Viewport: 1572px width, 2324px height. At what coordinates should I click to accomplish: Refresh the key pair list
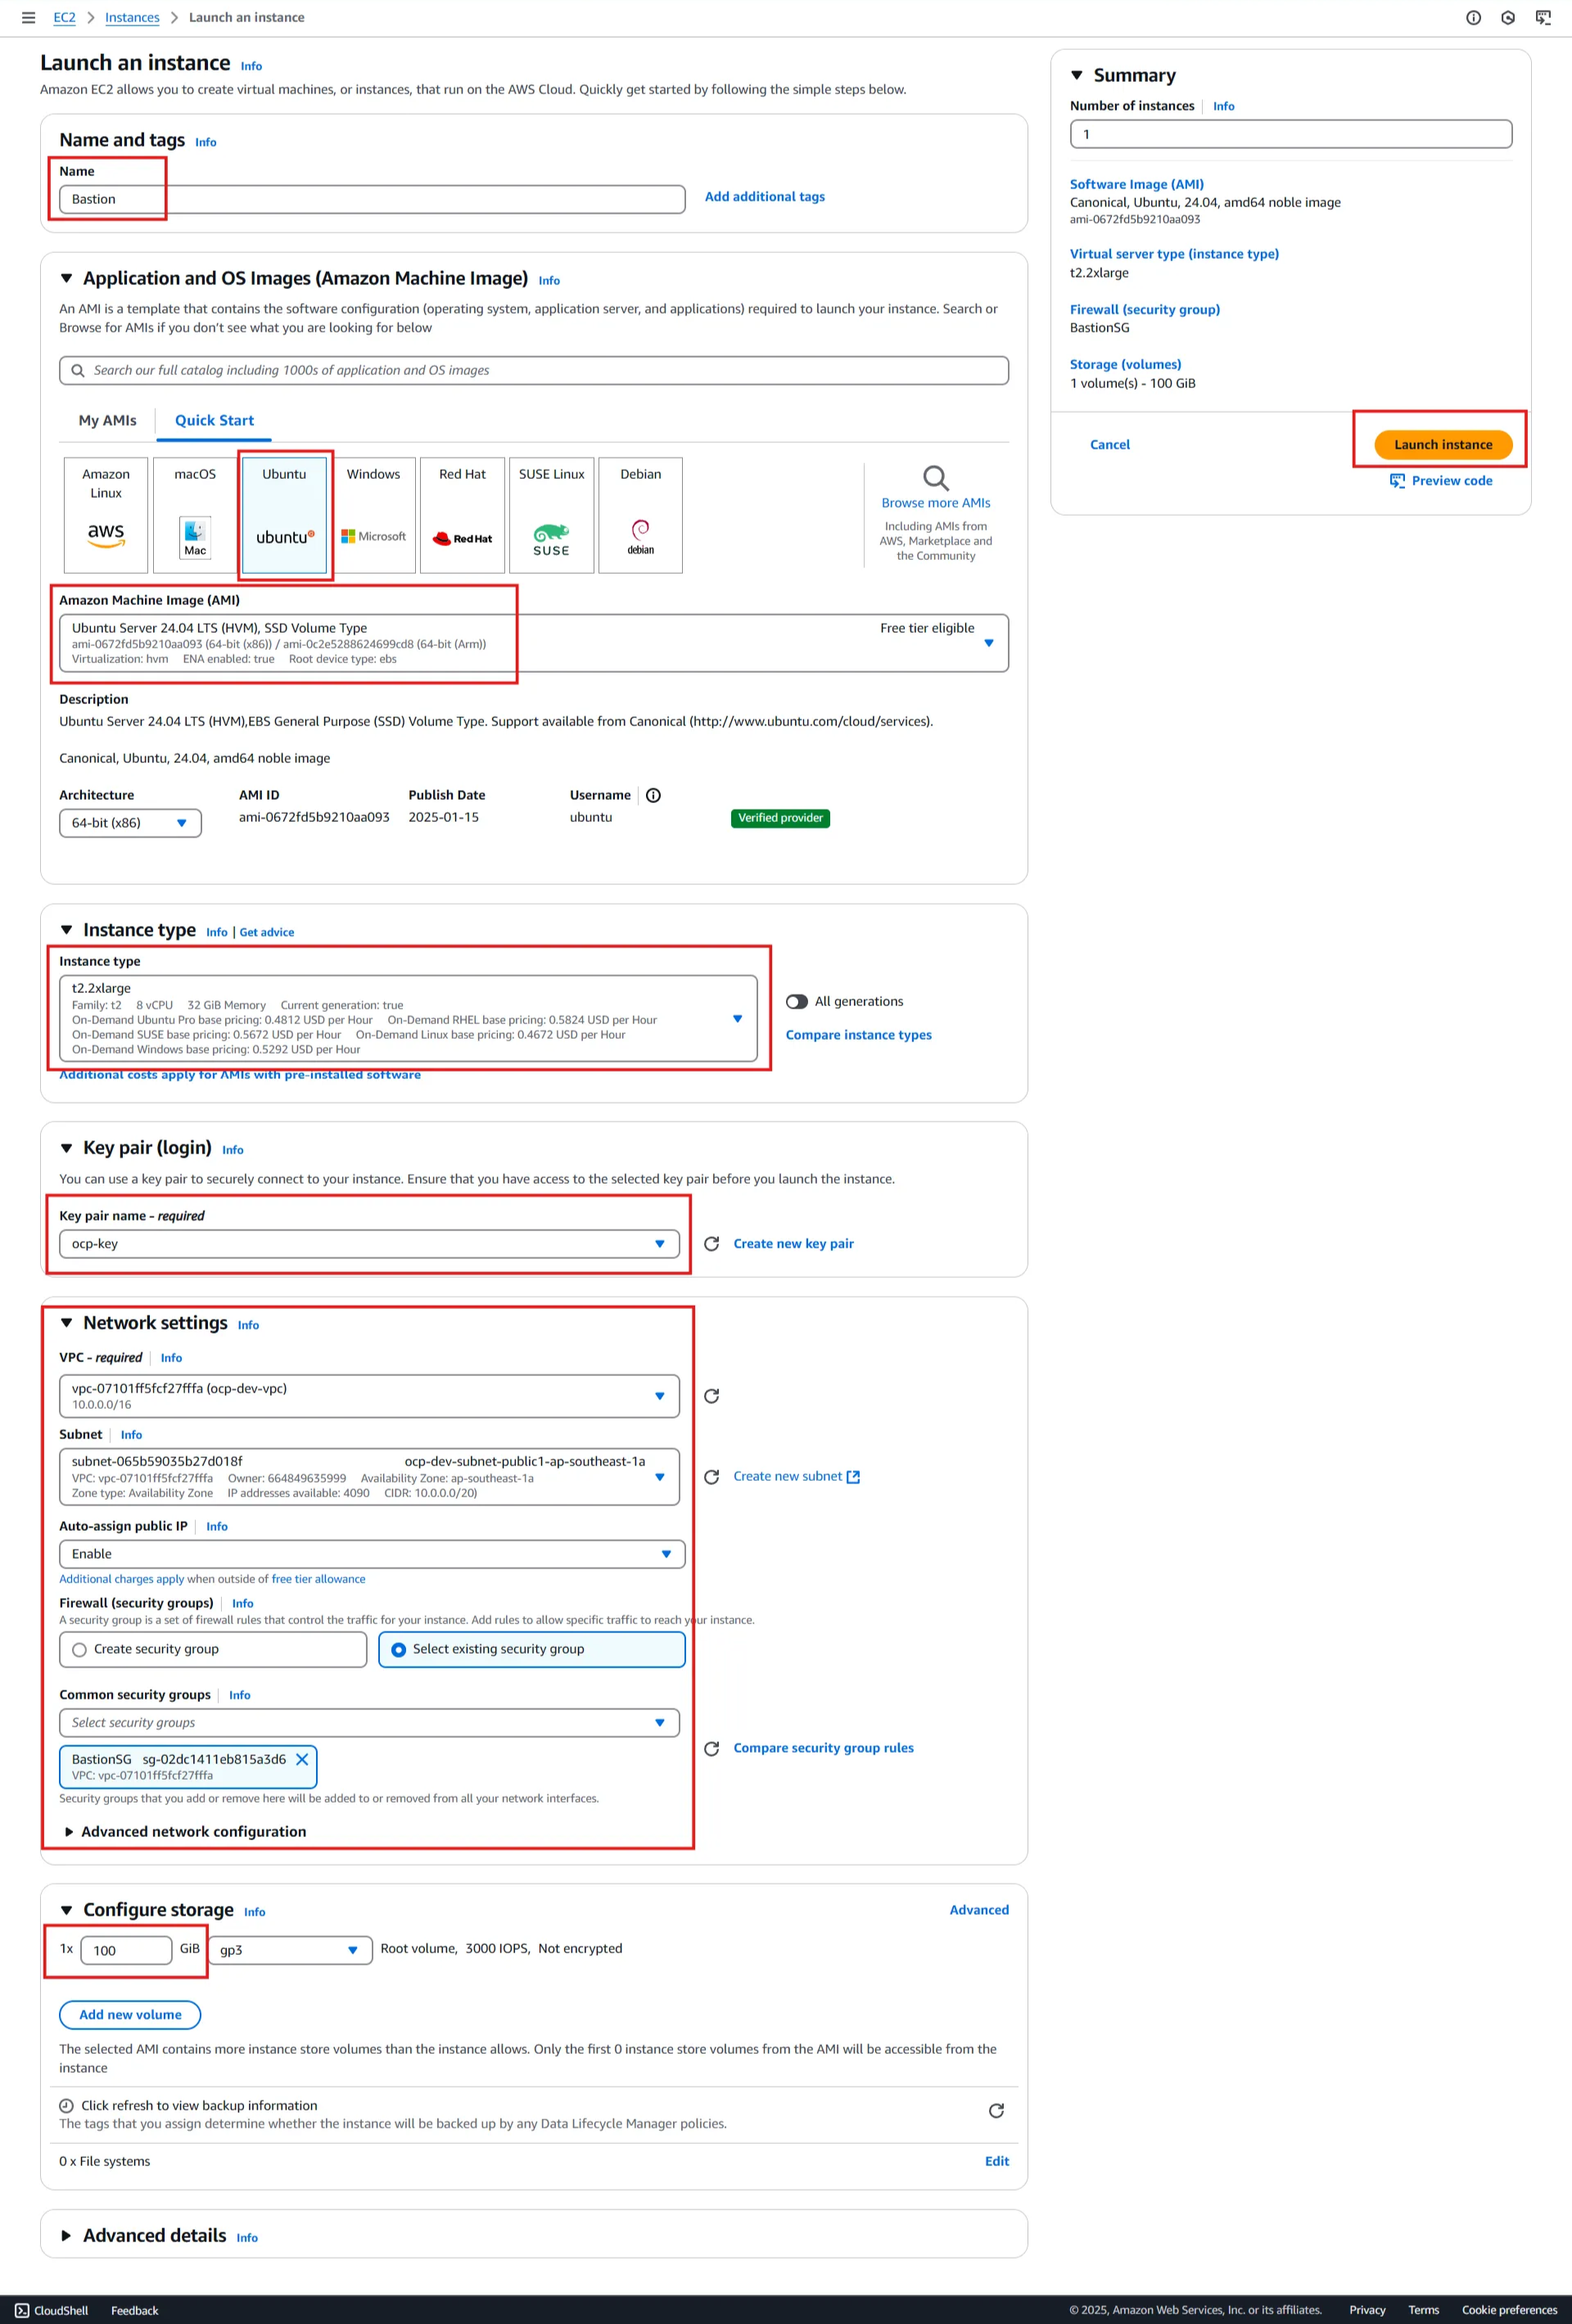click(x=711, y=1243)
